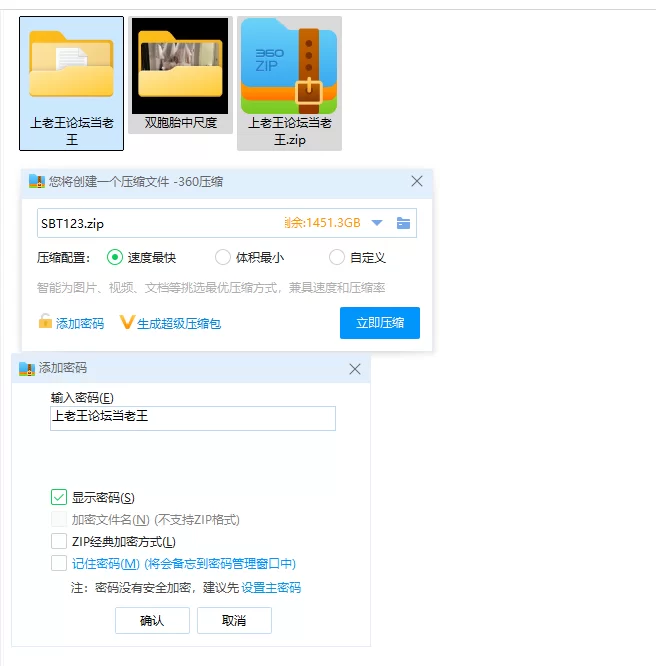Close the 添加密码 dialog
Image resolution: width=656 pixels, height=666 pixels.
(355, 369)
